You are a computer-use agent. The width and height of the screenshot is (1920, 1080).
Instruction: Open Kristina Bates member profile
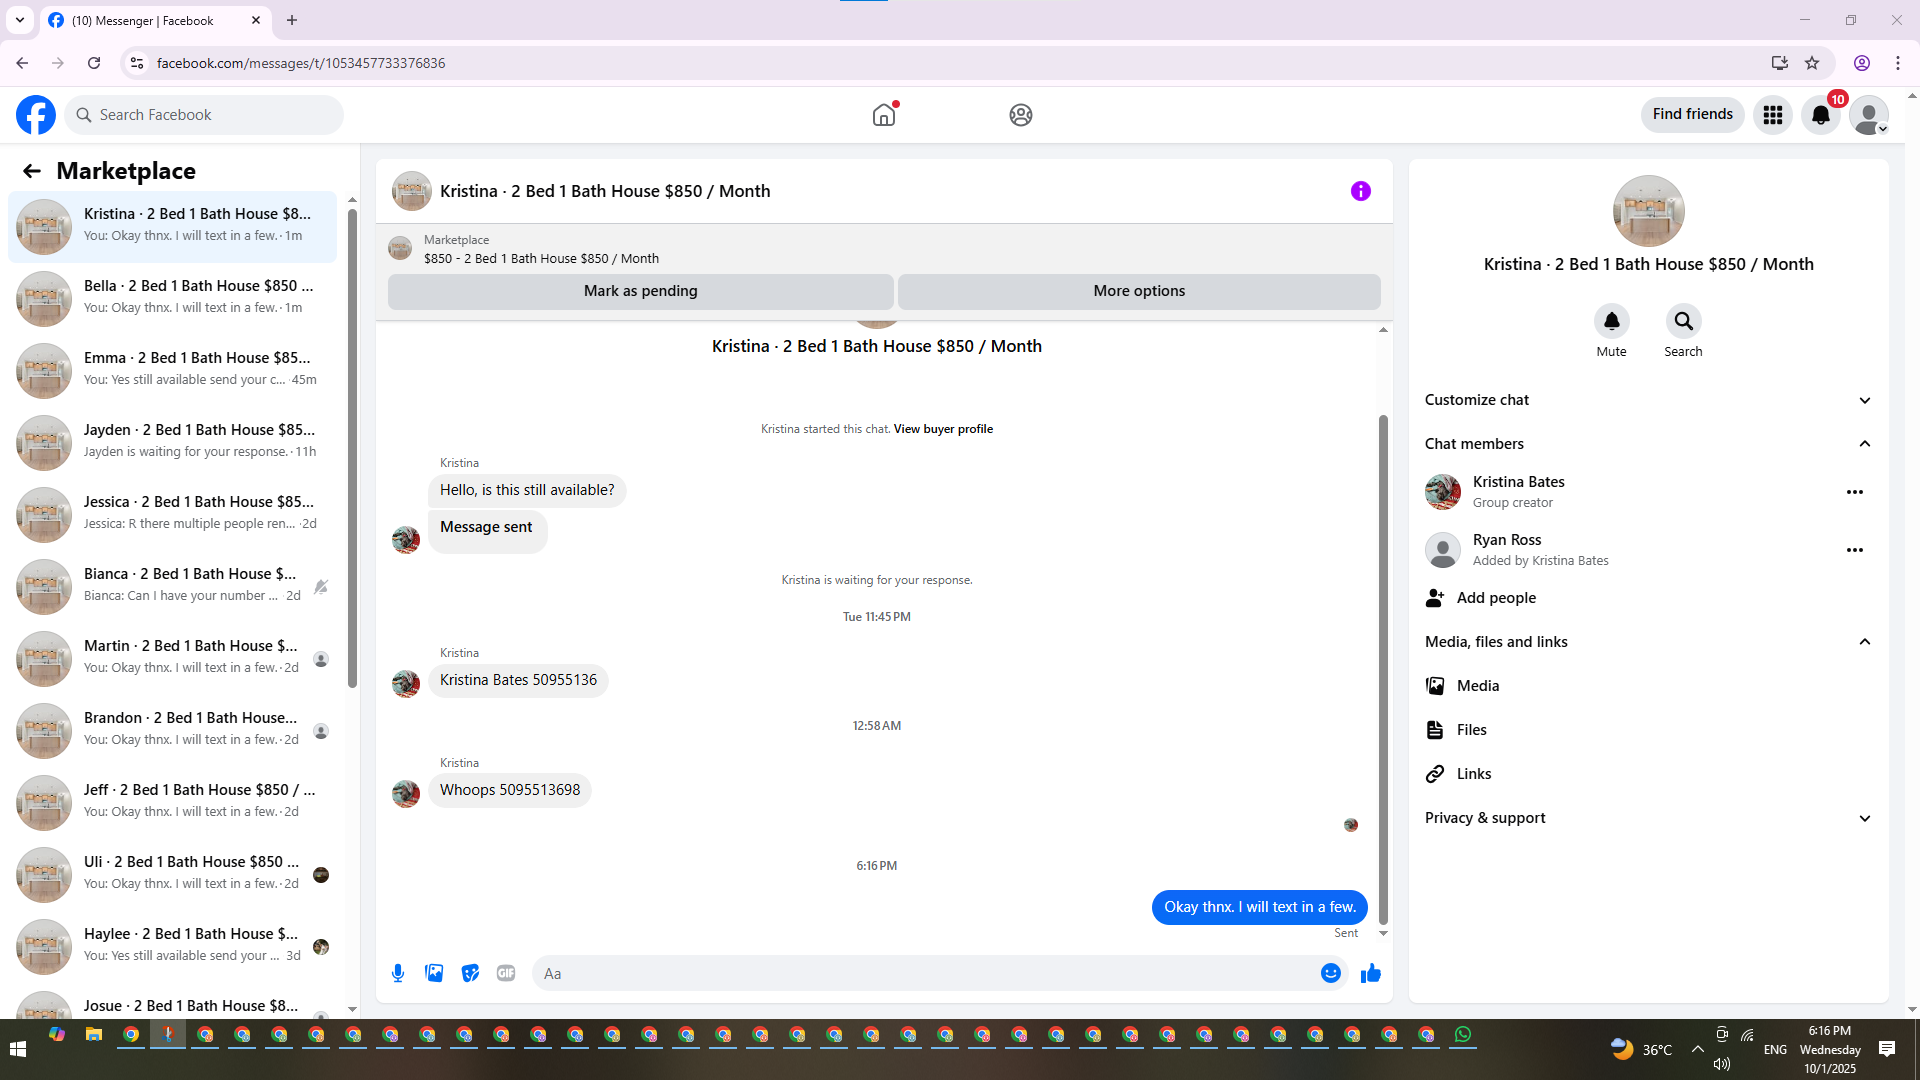(x=1518, y=492)
